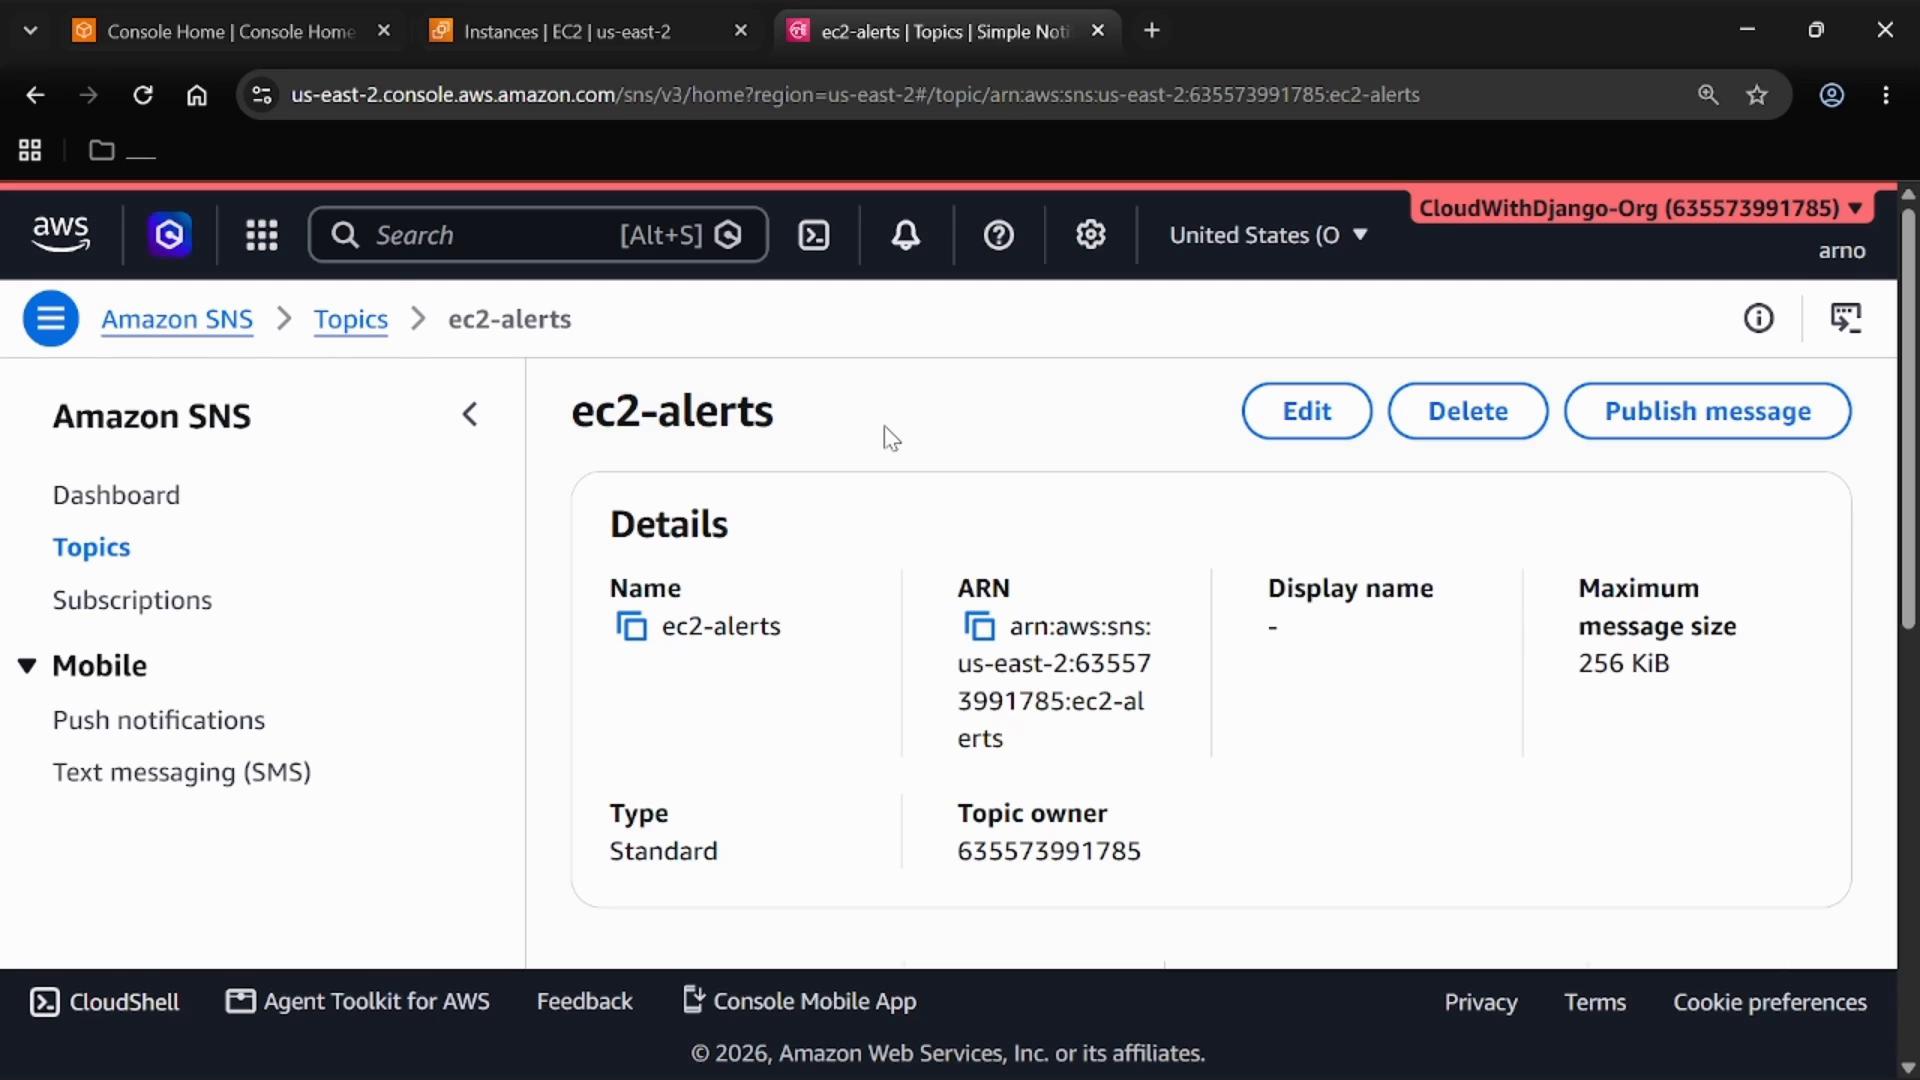View site information icon in address bar
Viewport: 1920px width, 1080px height.
(262, 95)
